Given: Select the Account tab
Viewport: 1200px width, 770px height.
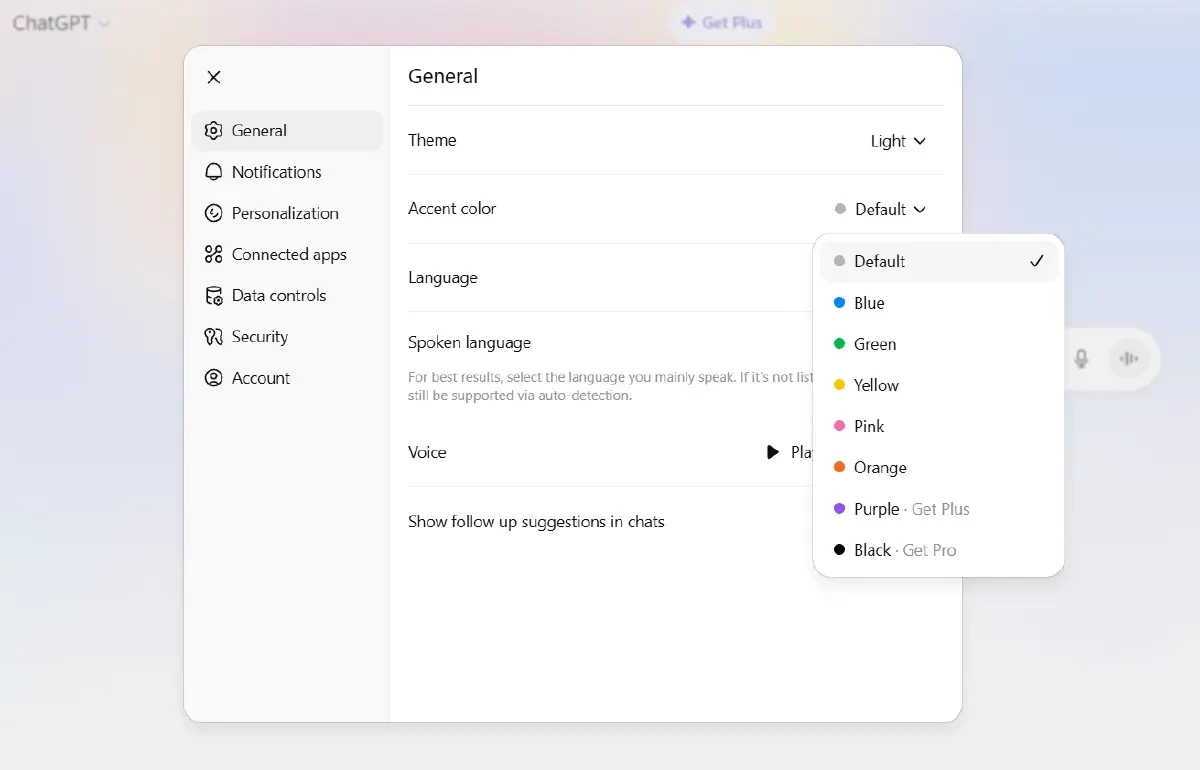Looking at the screenshot, I should 287,378.
